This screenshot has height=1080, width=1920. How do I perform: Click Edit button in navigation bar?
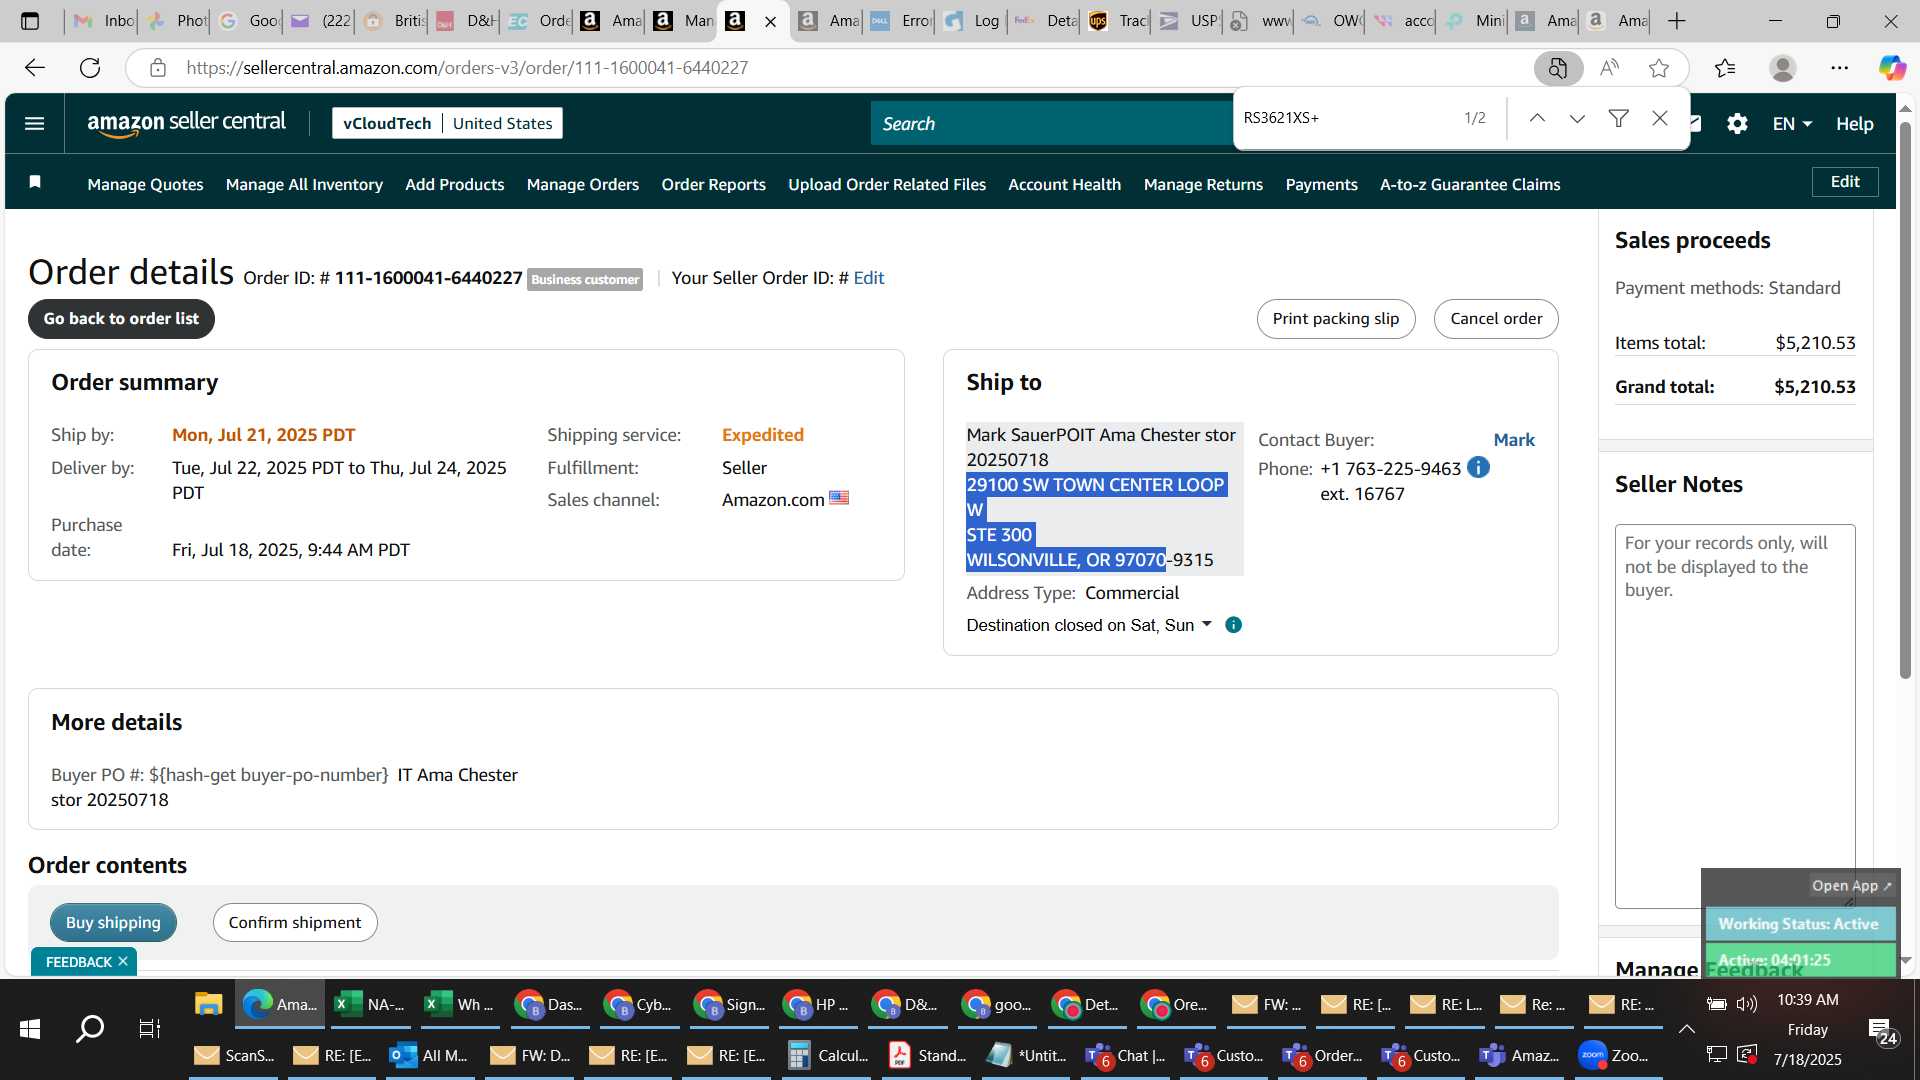point(1845,182)
